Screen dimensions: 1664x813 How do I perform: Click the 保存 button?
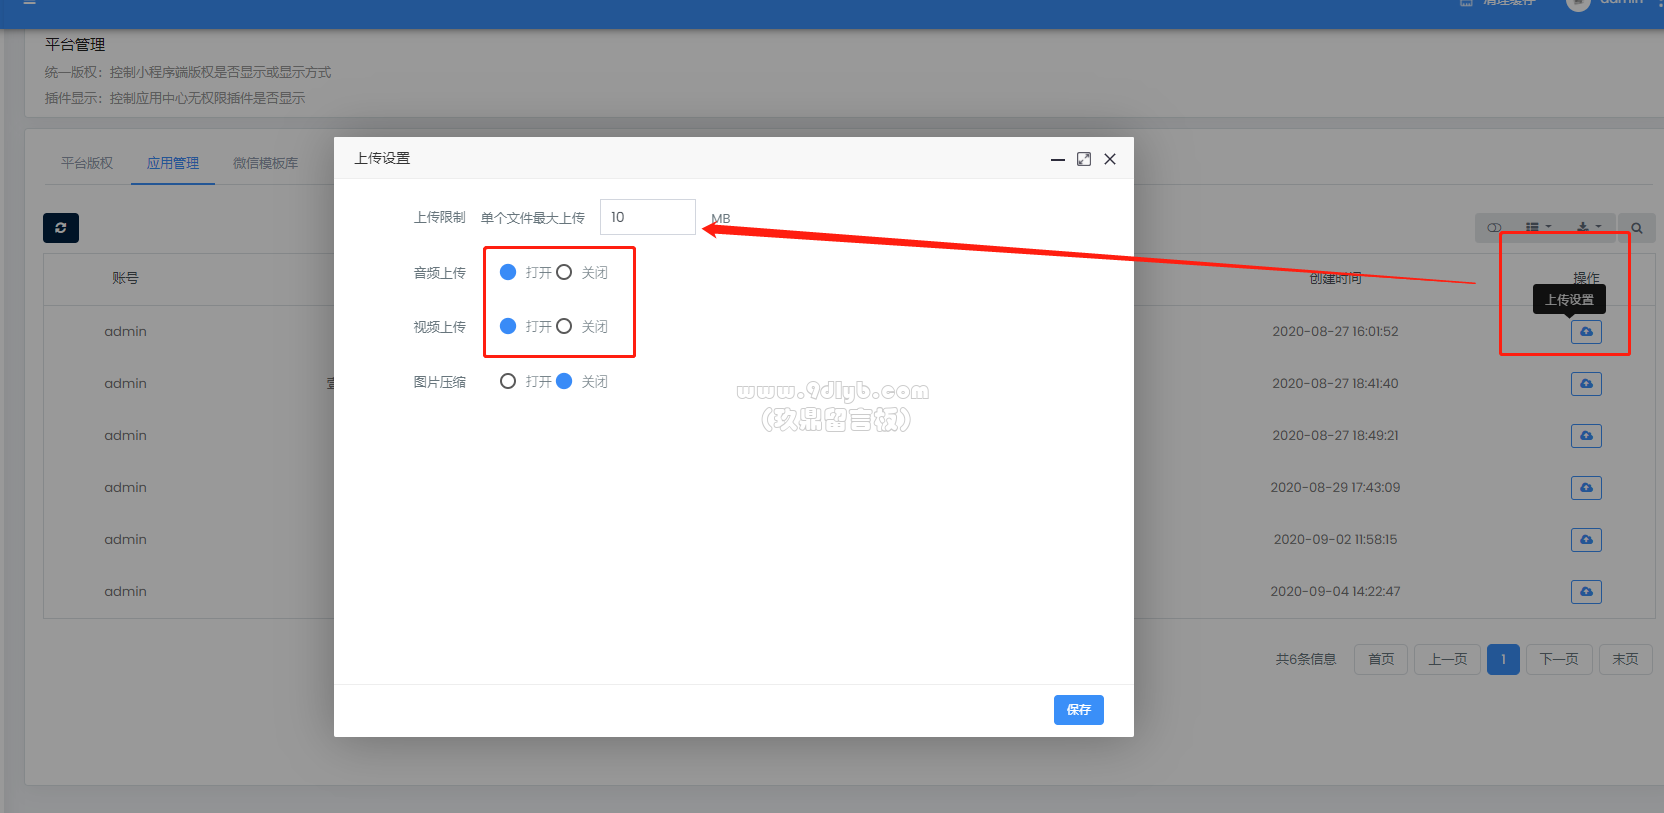1079,710
